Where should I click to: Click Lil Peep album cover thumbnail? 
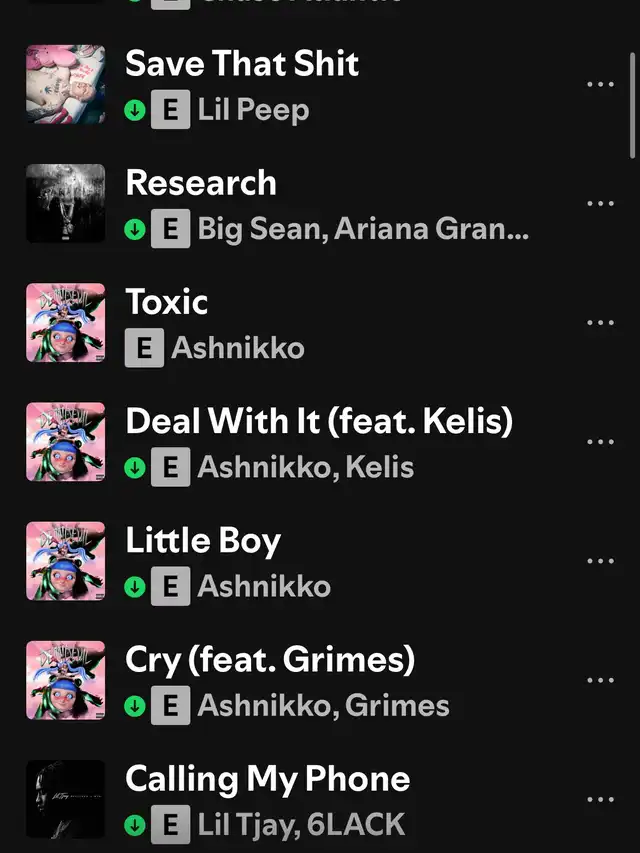[x=65, y=84]
